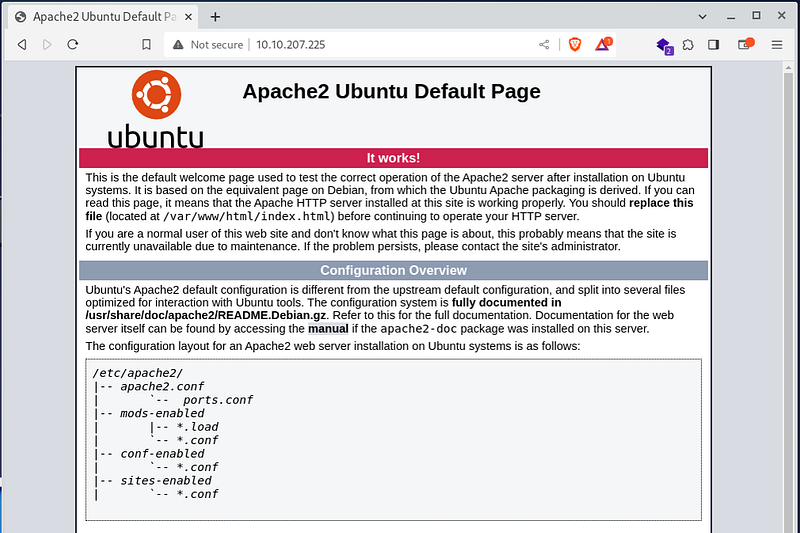The width and height of the screenshot is (800, 533).
Task: Click the 'Not secure' label
Action: point(217,45)
